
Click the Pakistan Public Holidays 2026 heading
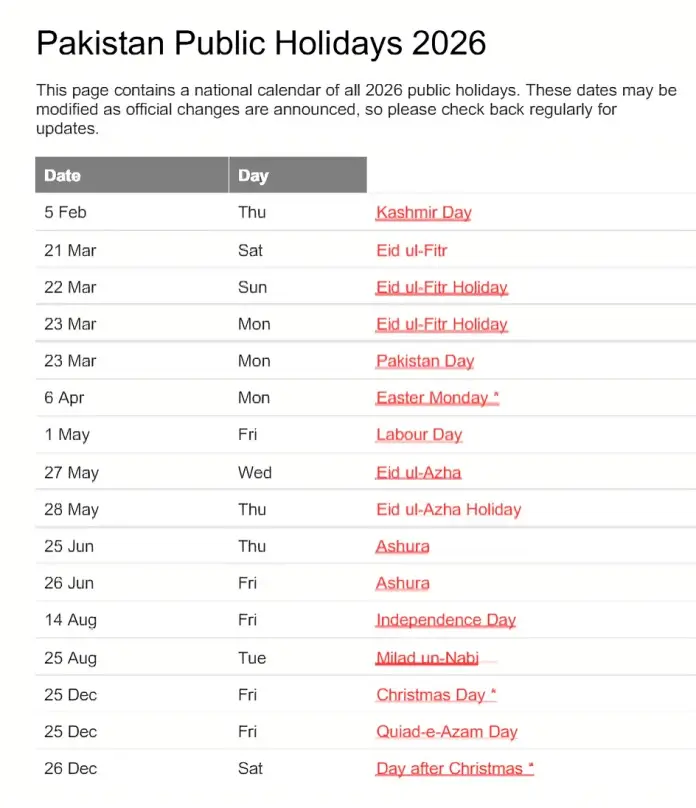point(261,43)
